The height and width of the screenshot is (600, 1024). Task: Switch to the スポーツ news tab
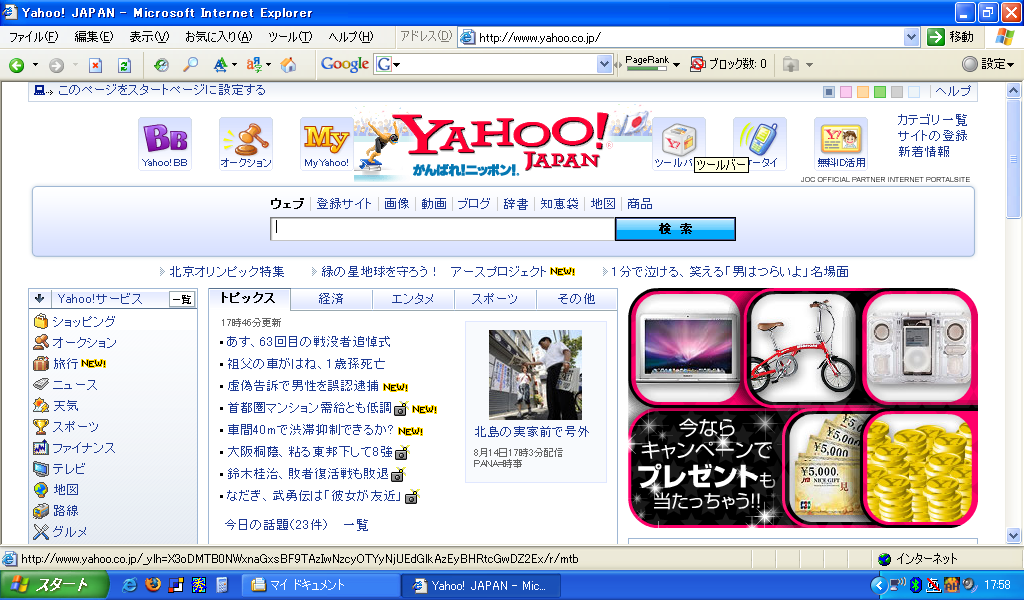pyautogui.click(x=494, y=299)
